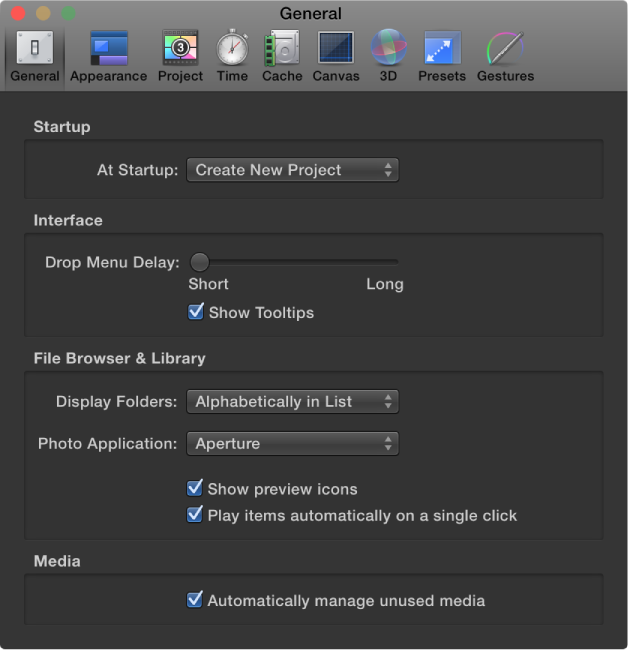Image resolution: width=628 pixels, height=650 pixels.
Task: Open the 3D preferences sphere icon
Action: 388,47
